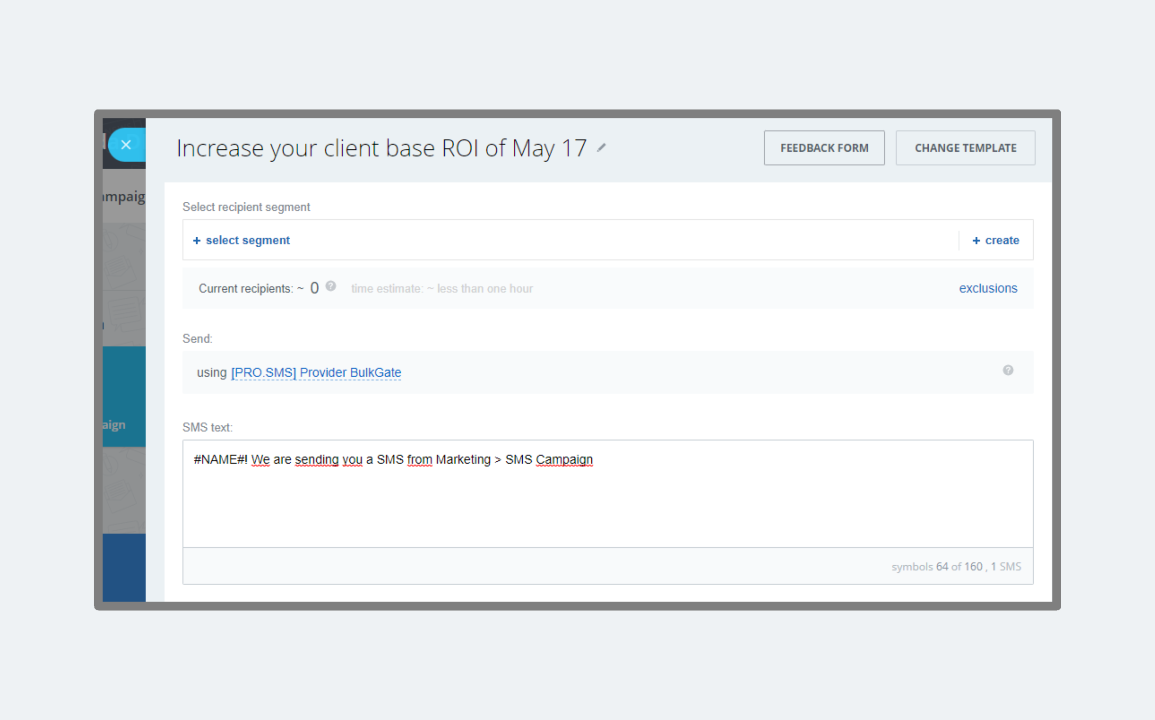Click help icon beside Current recipients

click(331, 287)
